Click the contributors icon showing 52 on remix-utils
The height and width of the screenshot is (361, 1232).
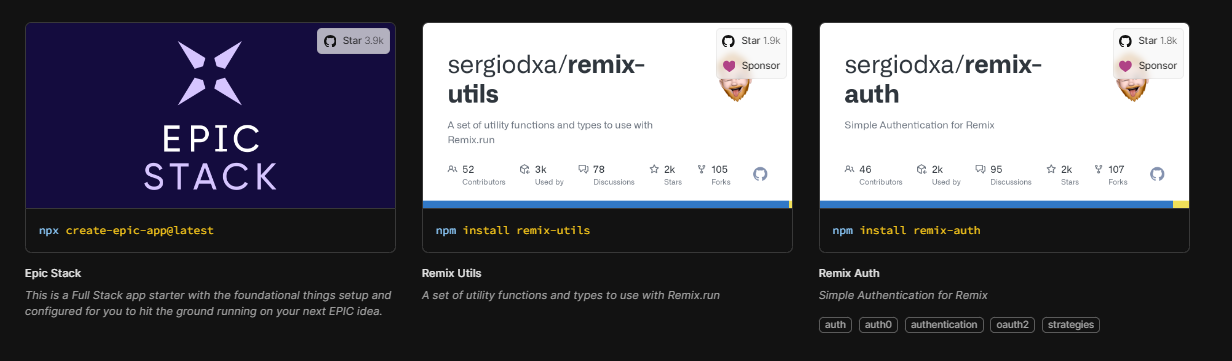[x=453, y=169]
